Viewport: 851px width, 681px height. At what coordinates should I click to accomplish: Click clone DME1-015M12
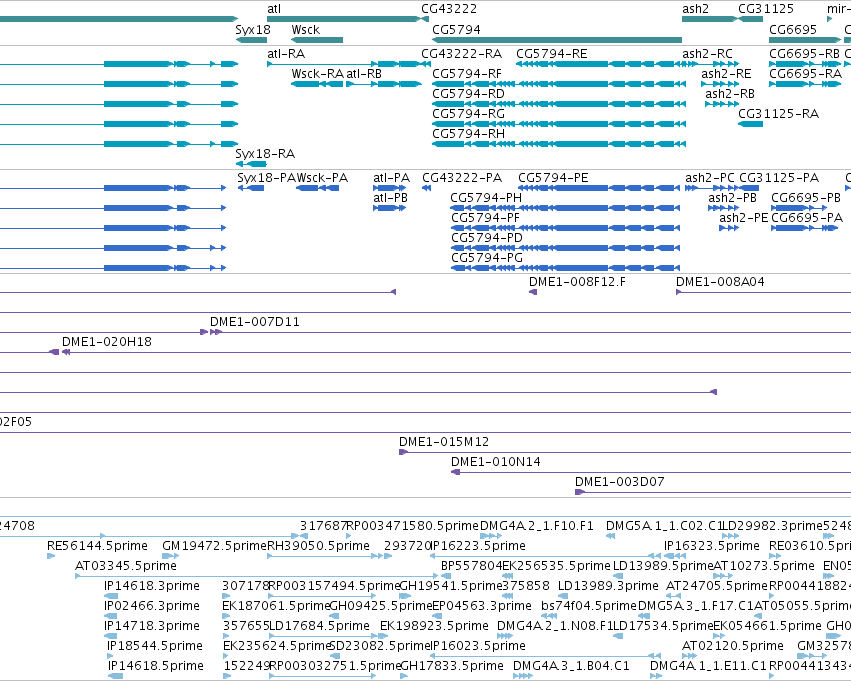[x=444, y=442]
